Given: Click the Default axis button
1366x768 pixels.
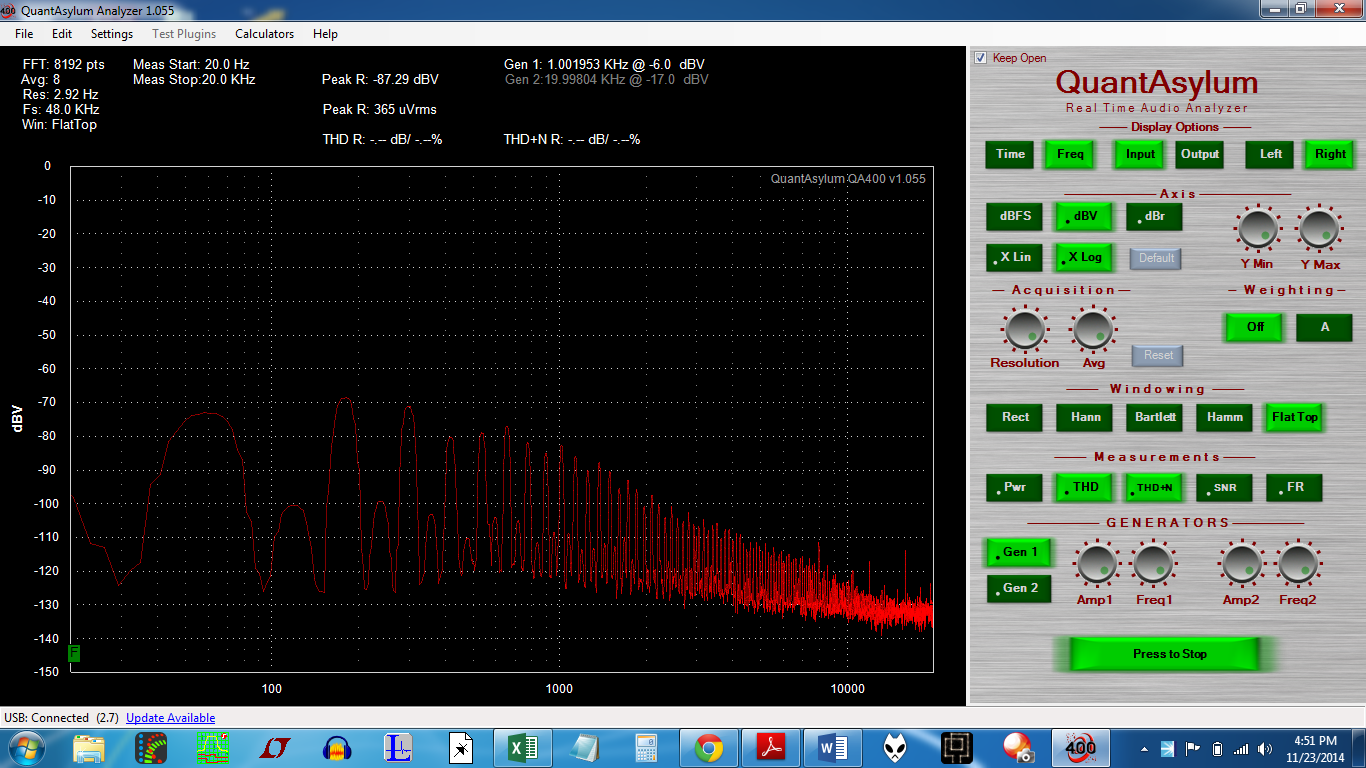Looking at the screenshot, I should [1156, 258].
